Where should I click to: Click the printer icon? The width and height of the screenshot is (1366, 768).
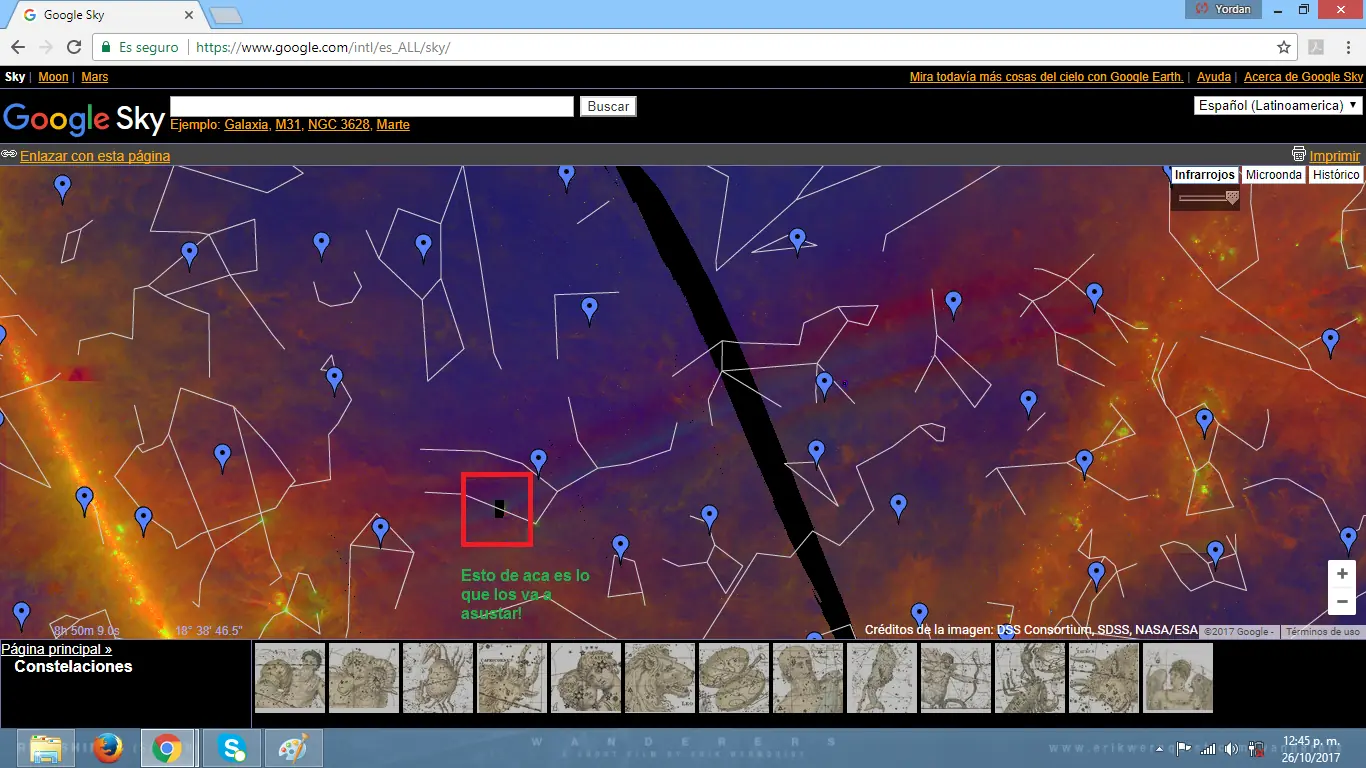tap(1299, 155)
